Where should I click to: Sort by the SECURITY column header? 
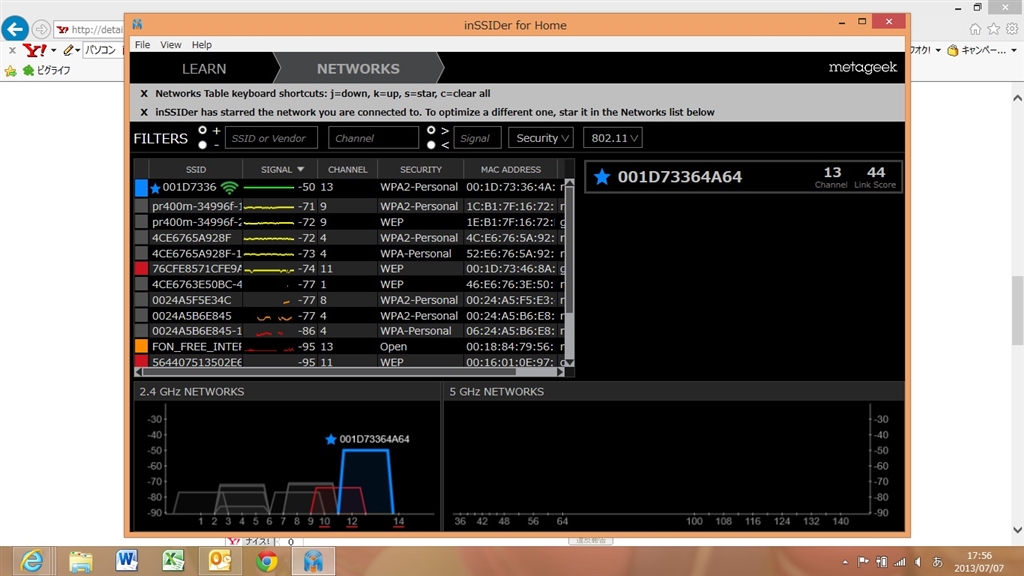421,169
